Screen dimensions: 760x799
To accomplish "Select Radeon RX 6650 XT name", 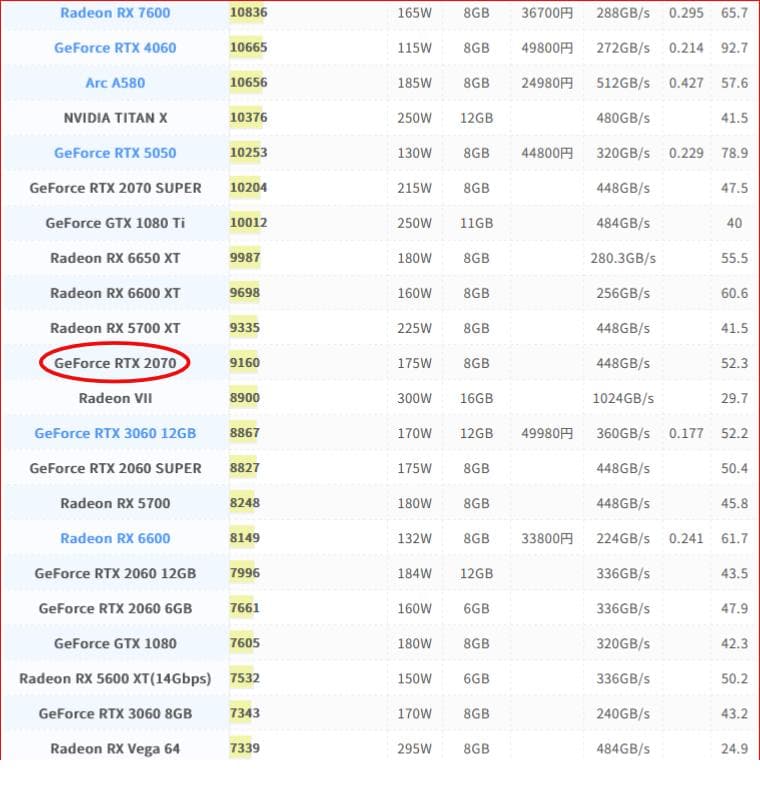I will pyautogui.click(x=115, y=258).
